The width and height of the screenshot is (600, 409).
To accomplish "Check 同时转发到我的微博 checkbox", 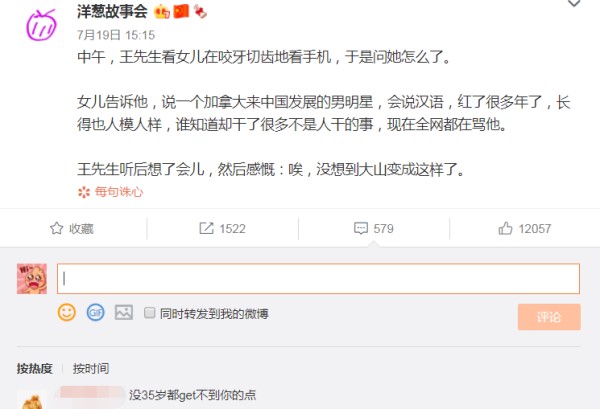I will (150, 313).
